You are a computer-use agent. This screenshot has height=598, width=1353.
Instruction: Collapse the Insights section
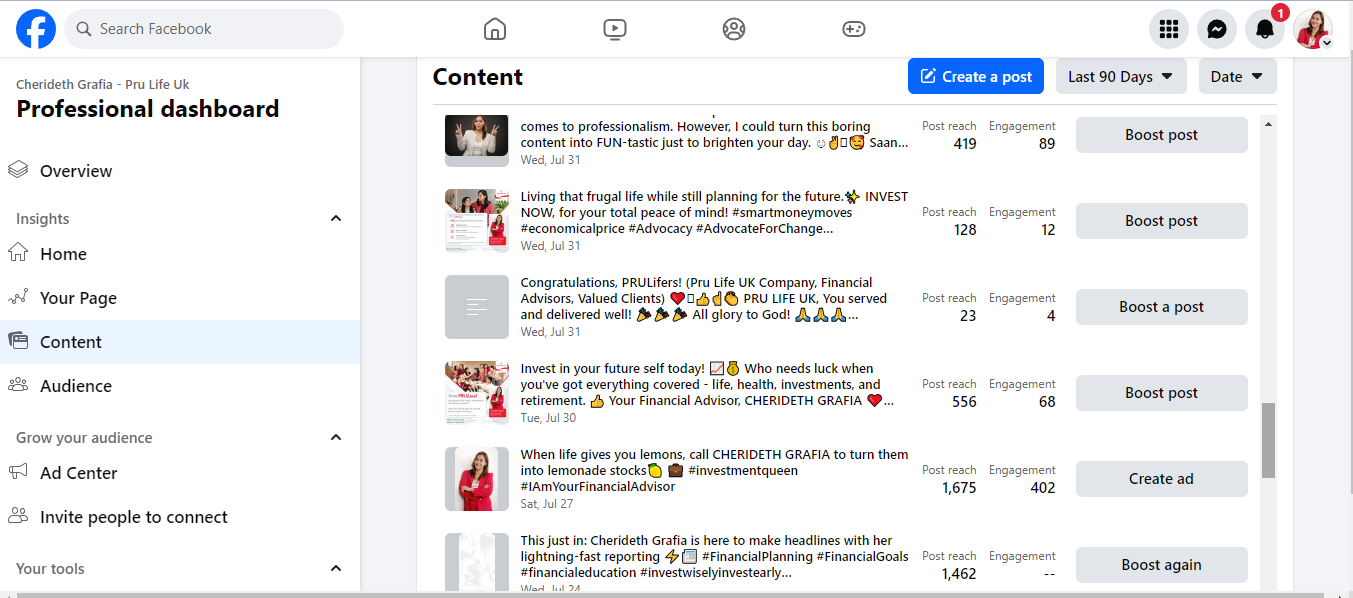pos(336,219)
